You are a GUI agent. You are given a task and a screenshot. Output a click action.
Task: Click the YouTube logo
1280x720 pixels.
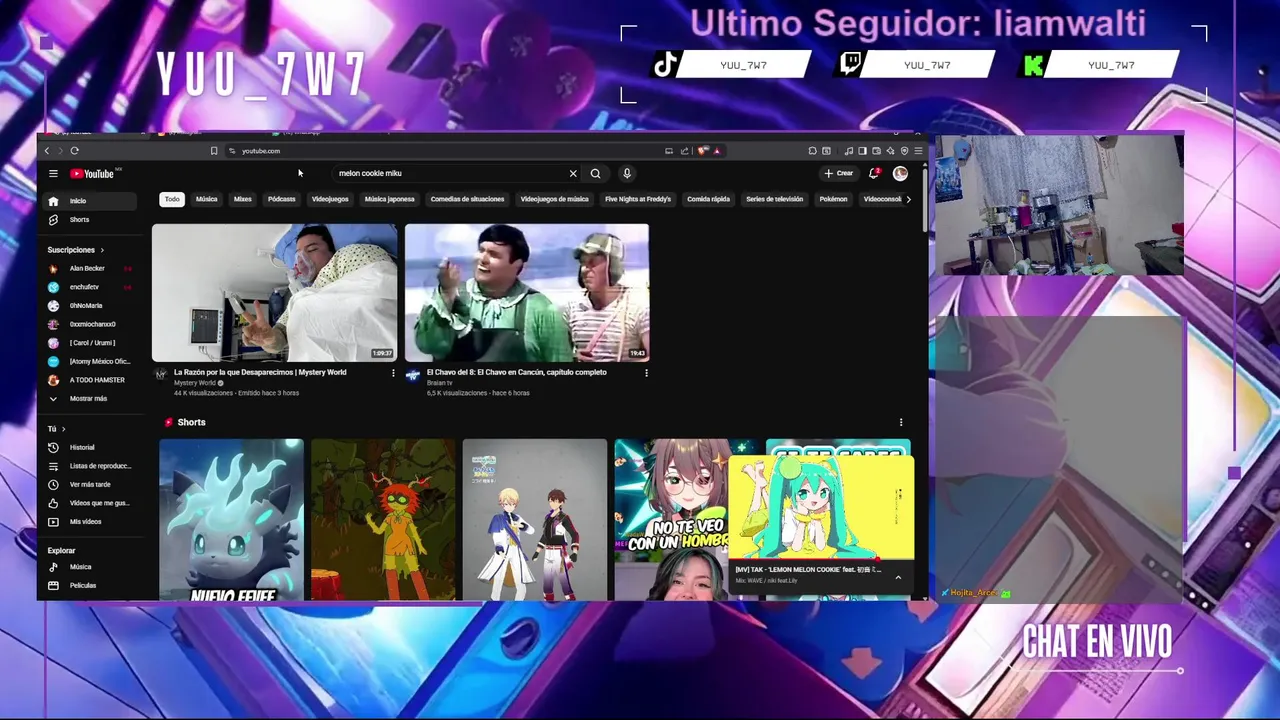(x=92, y=174)
